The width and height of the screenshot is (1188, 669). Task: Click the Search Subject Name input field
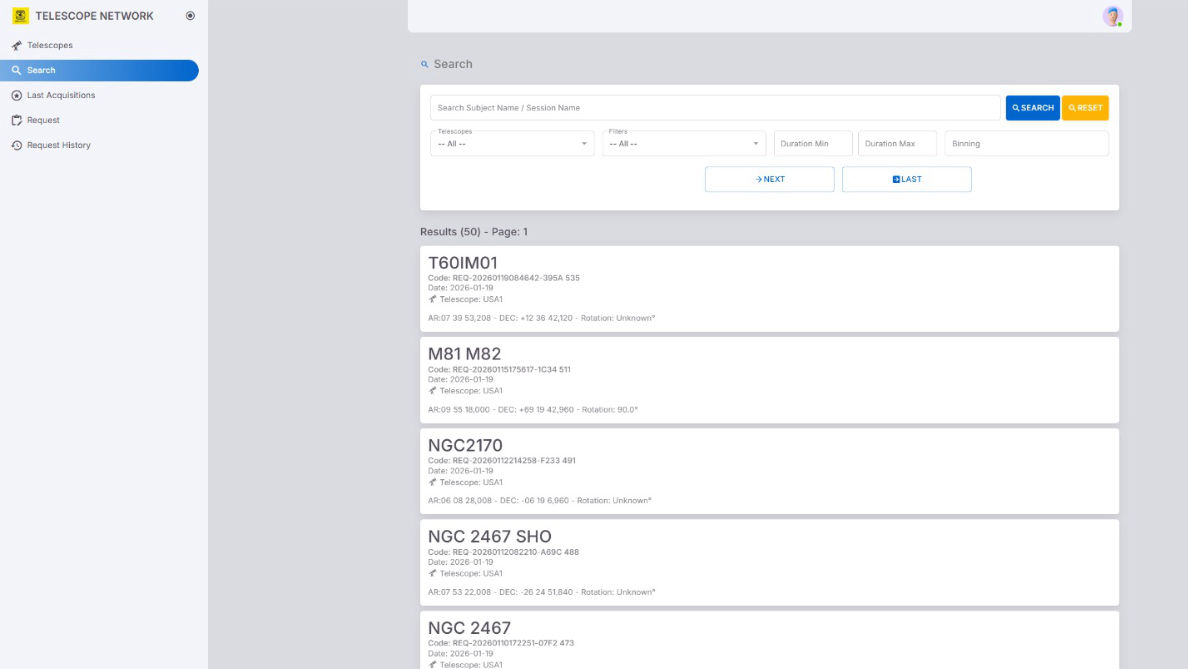[714, 108]
